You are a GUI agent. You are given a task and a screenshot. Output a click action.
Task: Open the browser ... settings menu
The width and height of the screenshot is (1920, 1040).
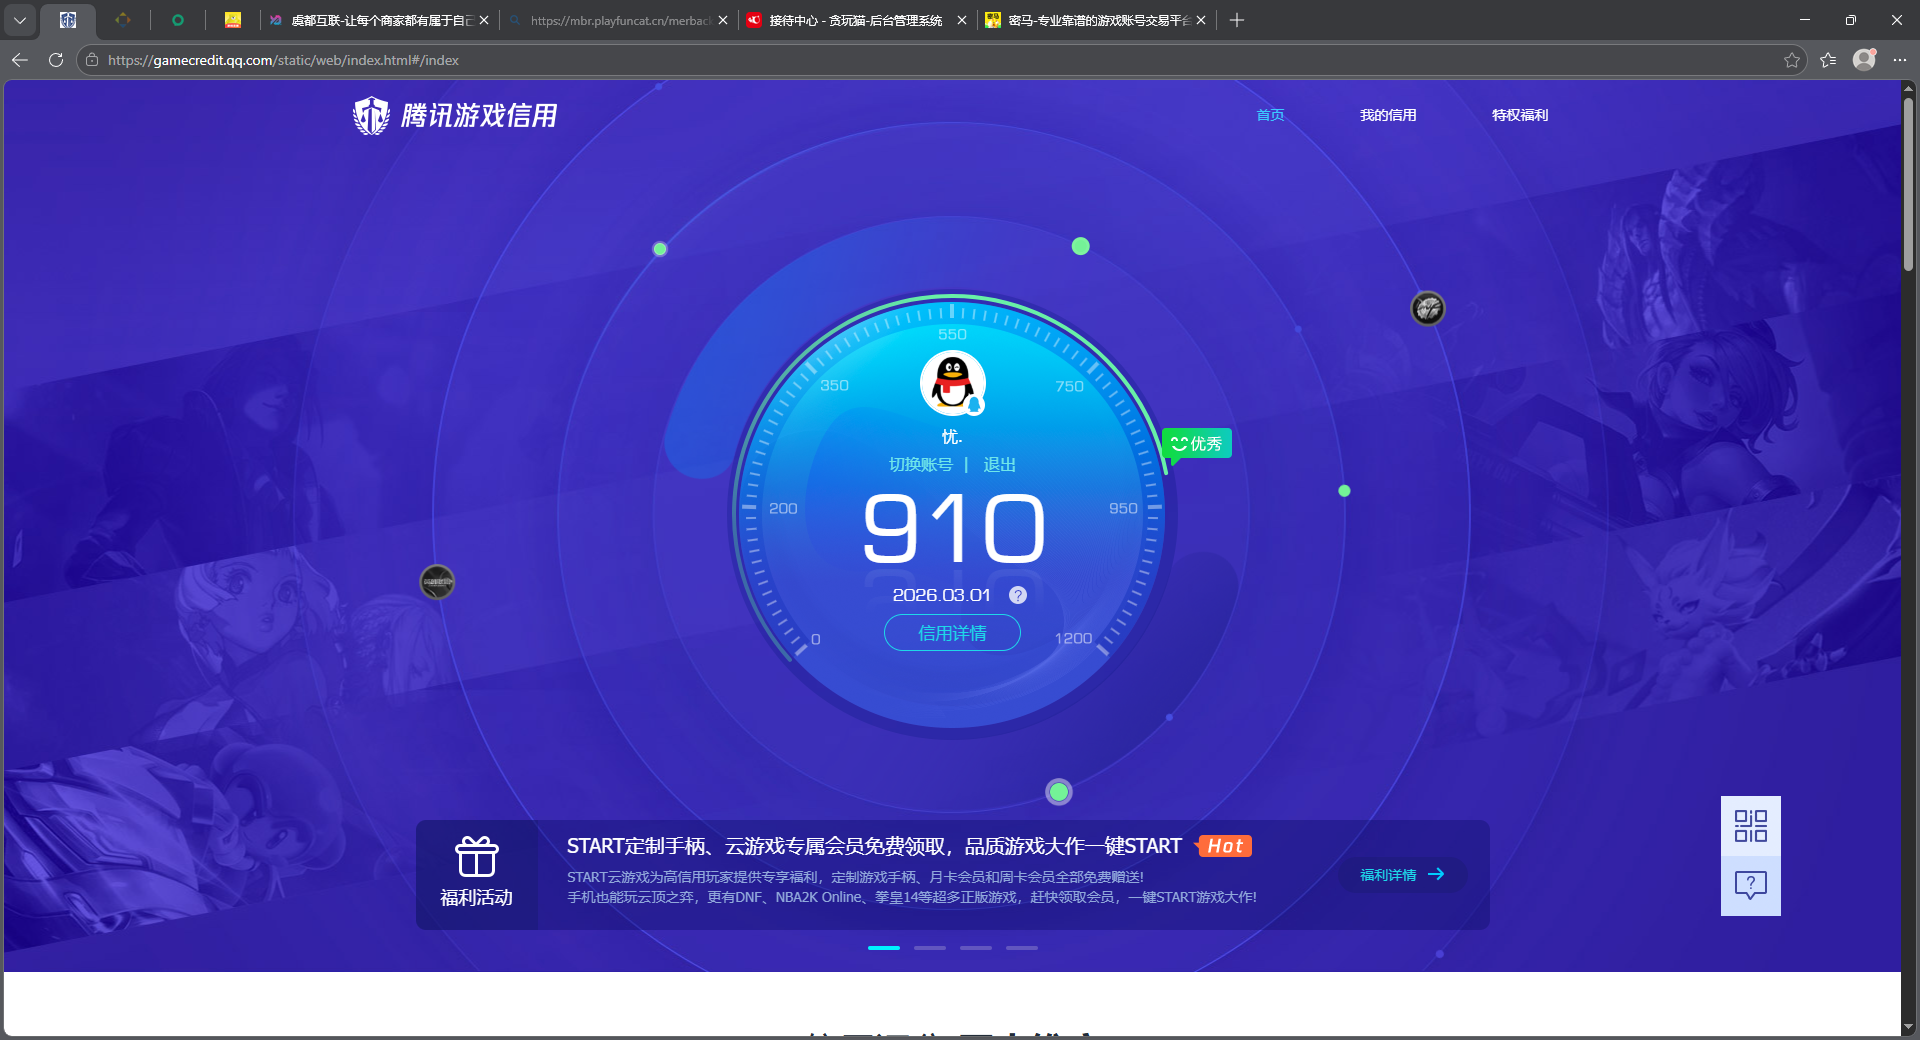[1901, 60]
